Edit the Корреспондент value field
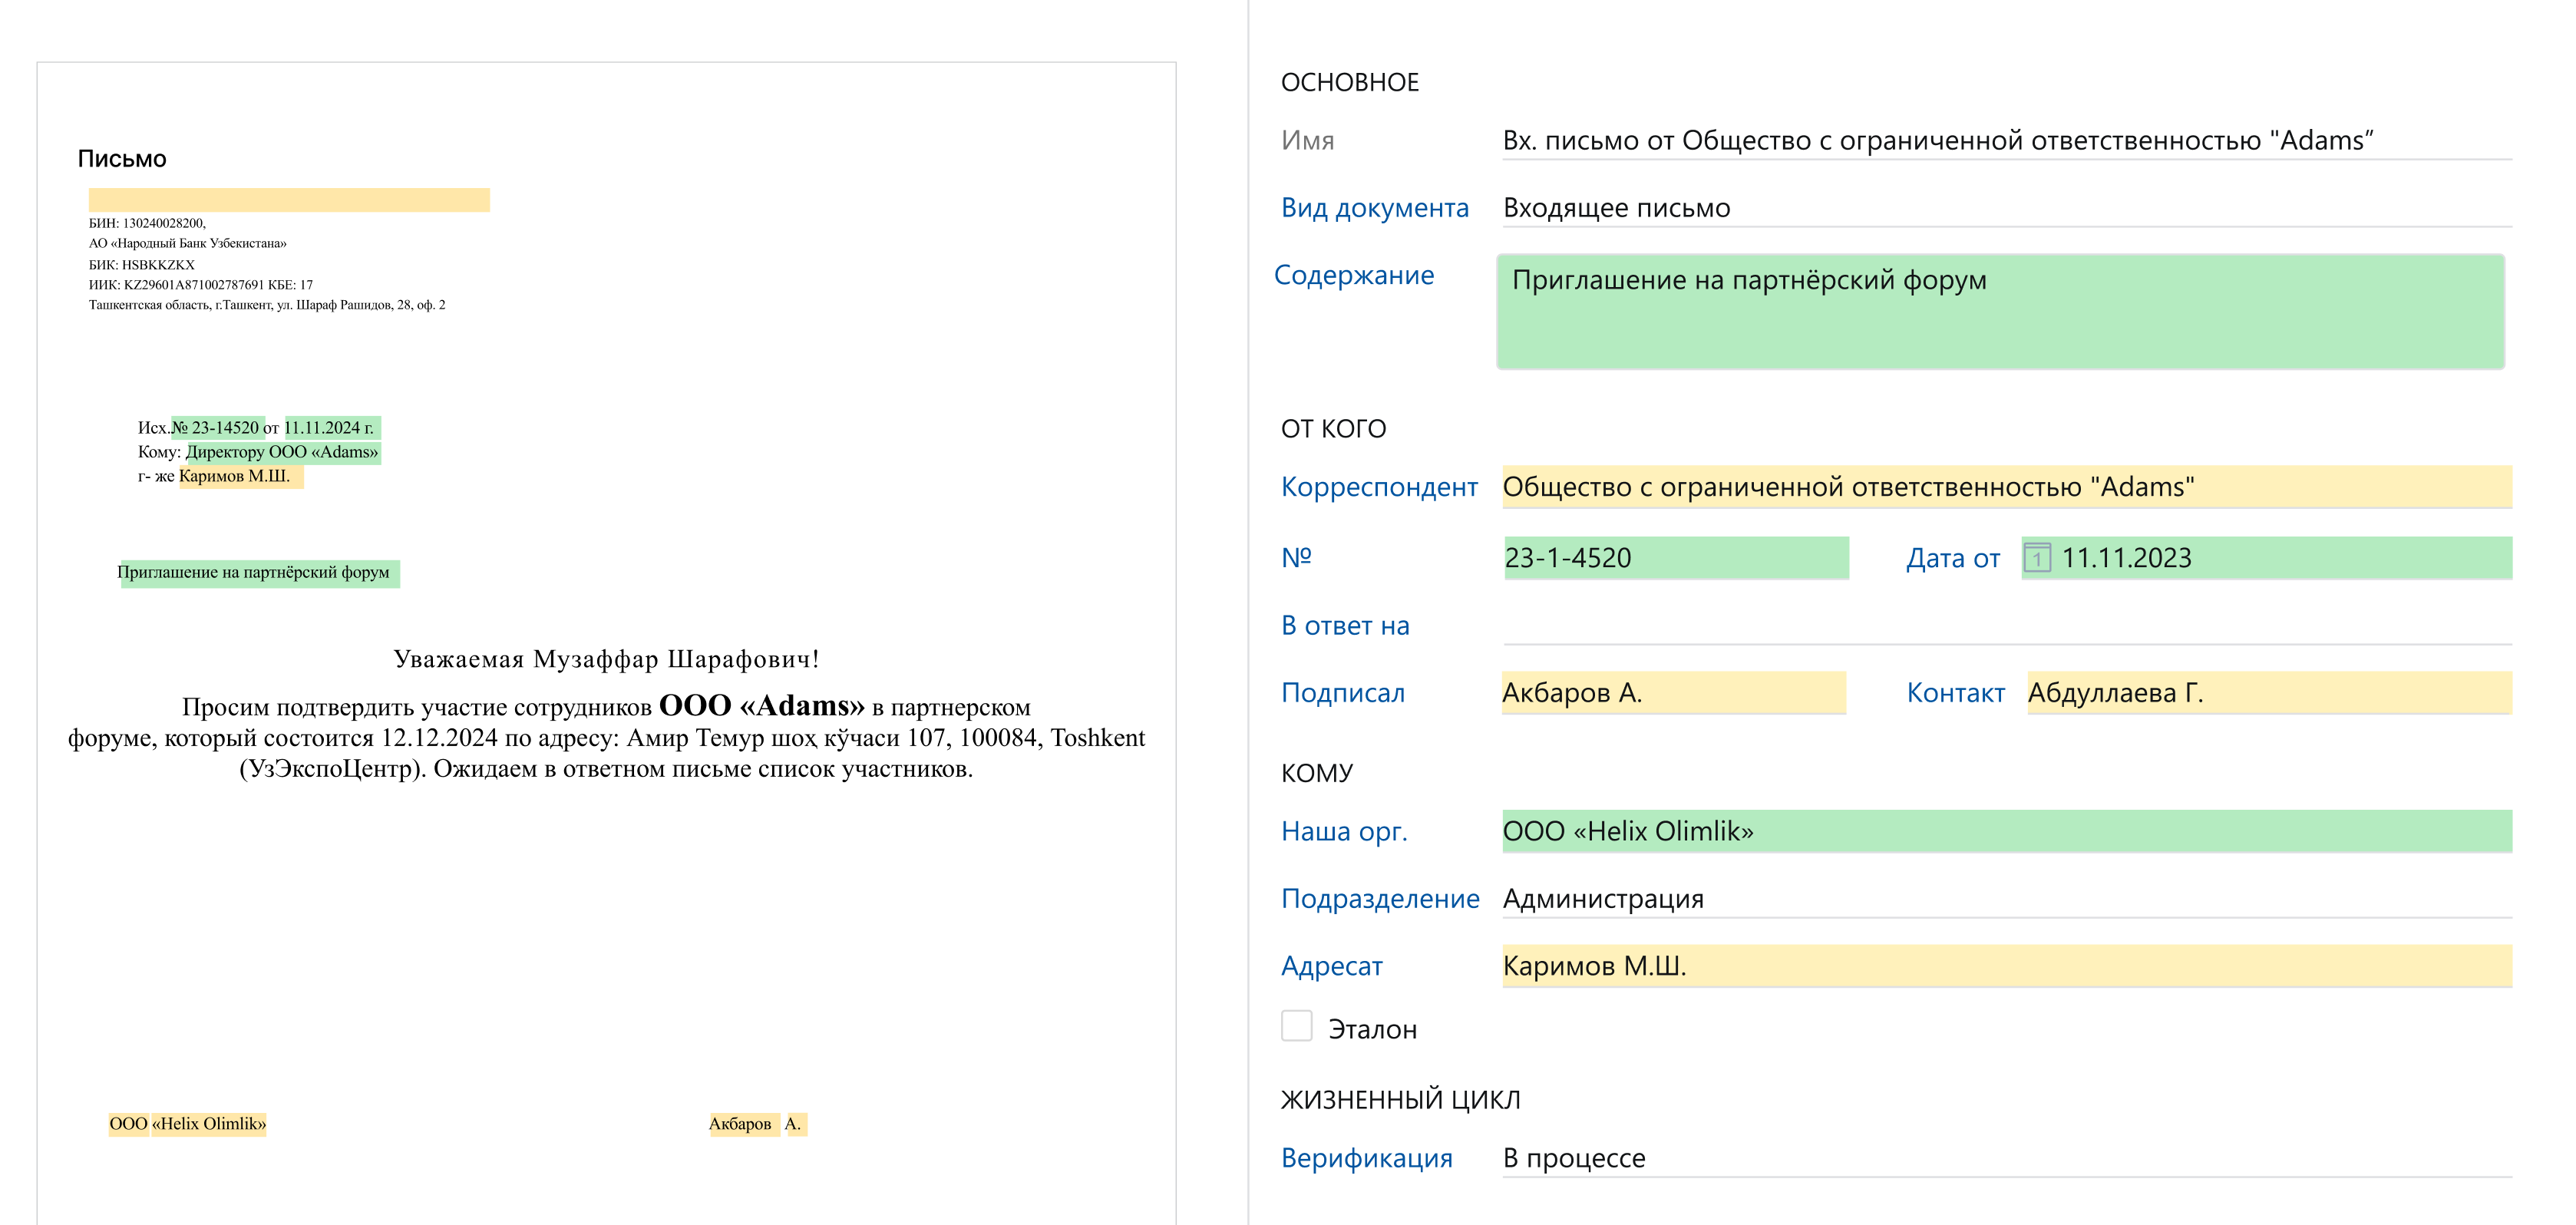 pyautogui.click(x=2006, y=487)
